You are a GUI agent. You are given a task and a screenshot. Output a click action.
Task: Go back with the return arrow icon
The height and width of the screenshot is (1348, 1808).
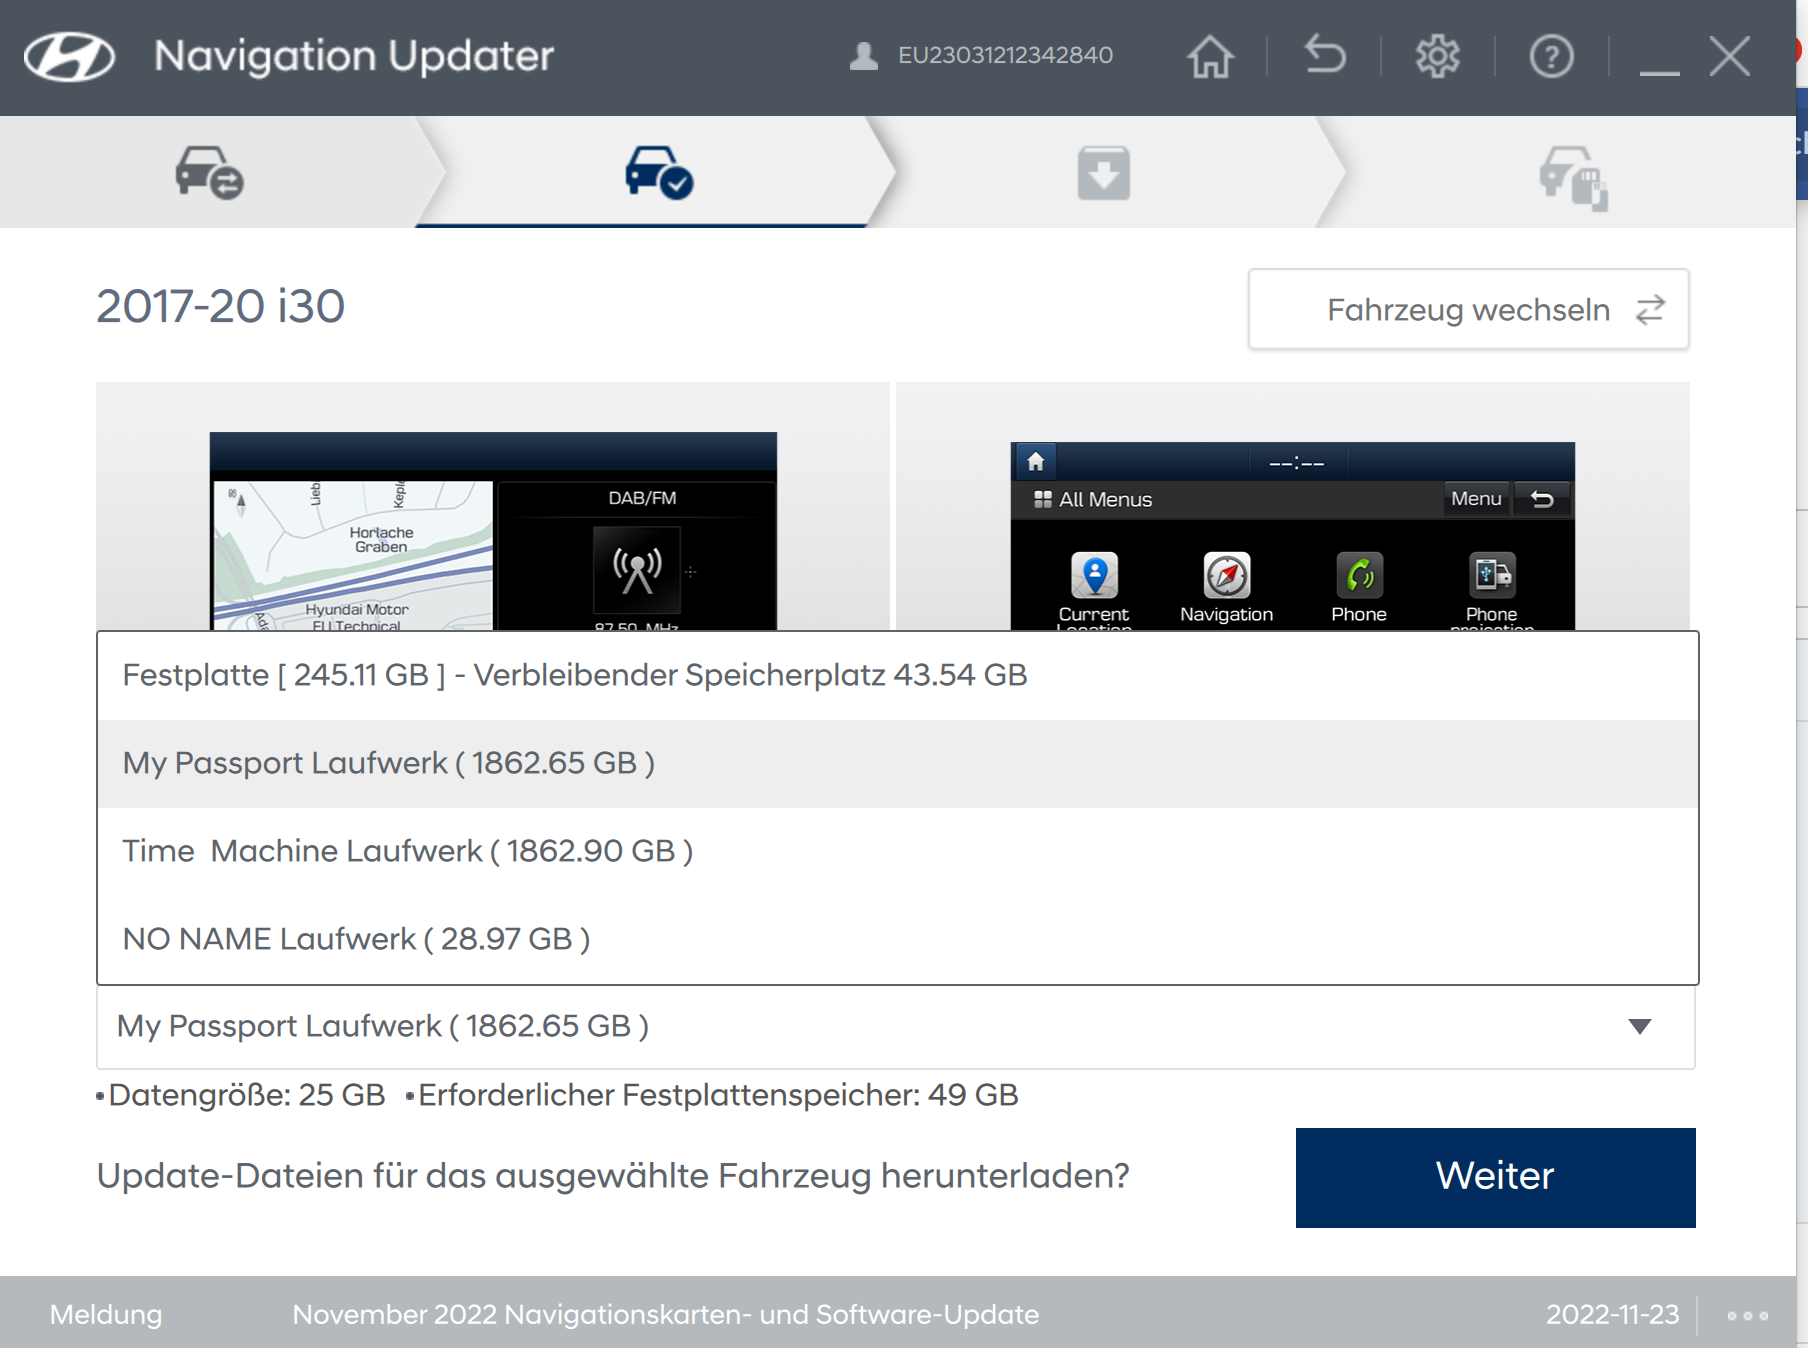[x=1324, y=55]
